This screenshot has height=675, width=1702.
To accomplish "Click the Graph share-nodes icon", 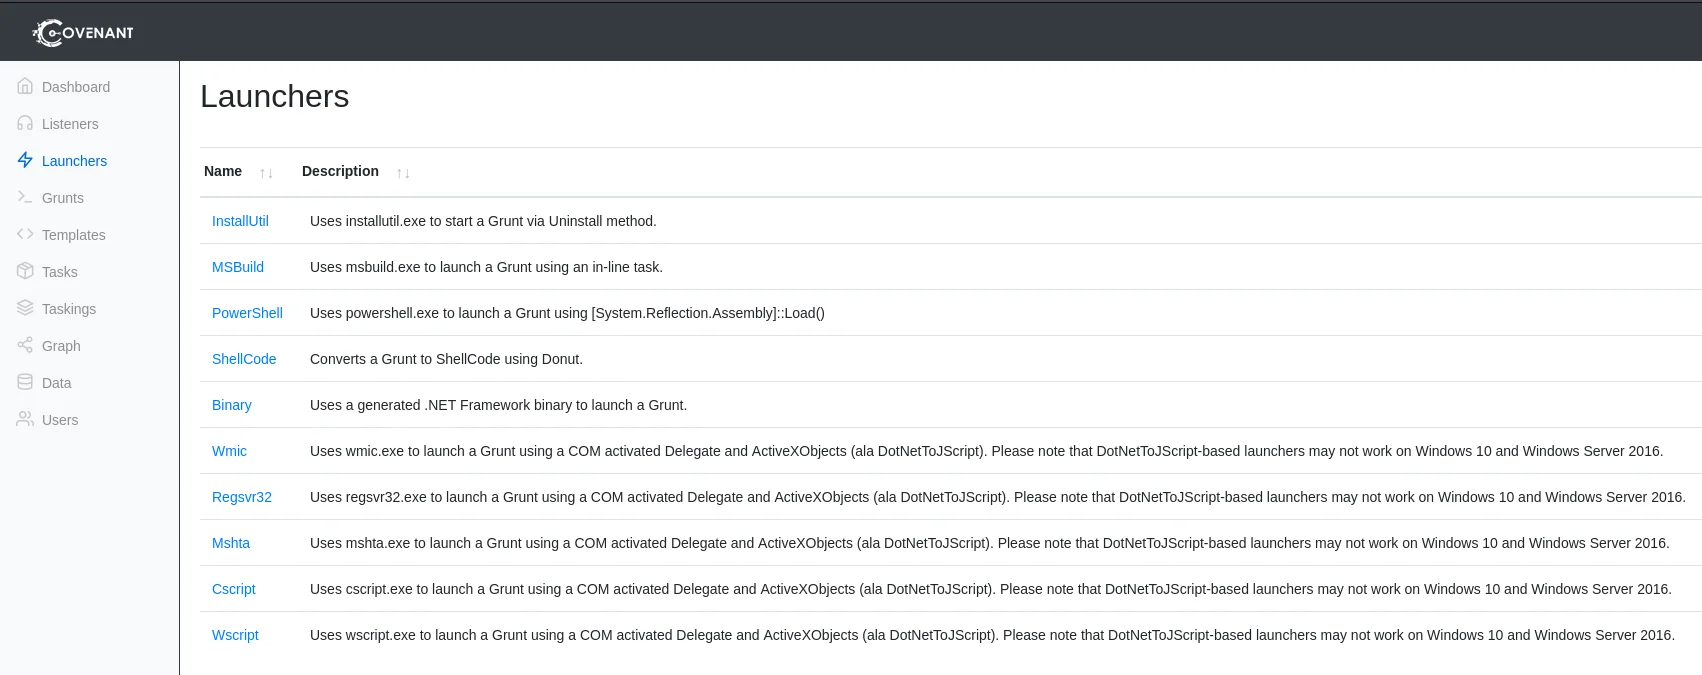I will tap(25, 346).
